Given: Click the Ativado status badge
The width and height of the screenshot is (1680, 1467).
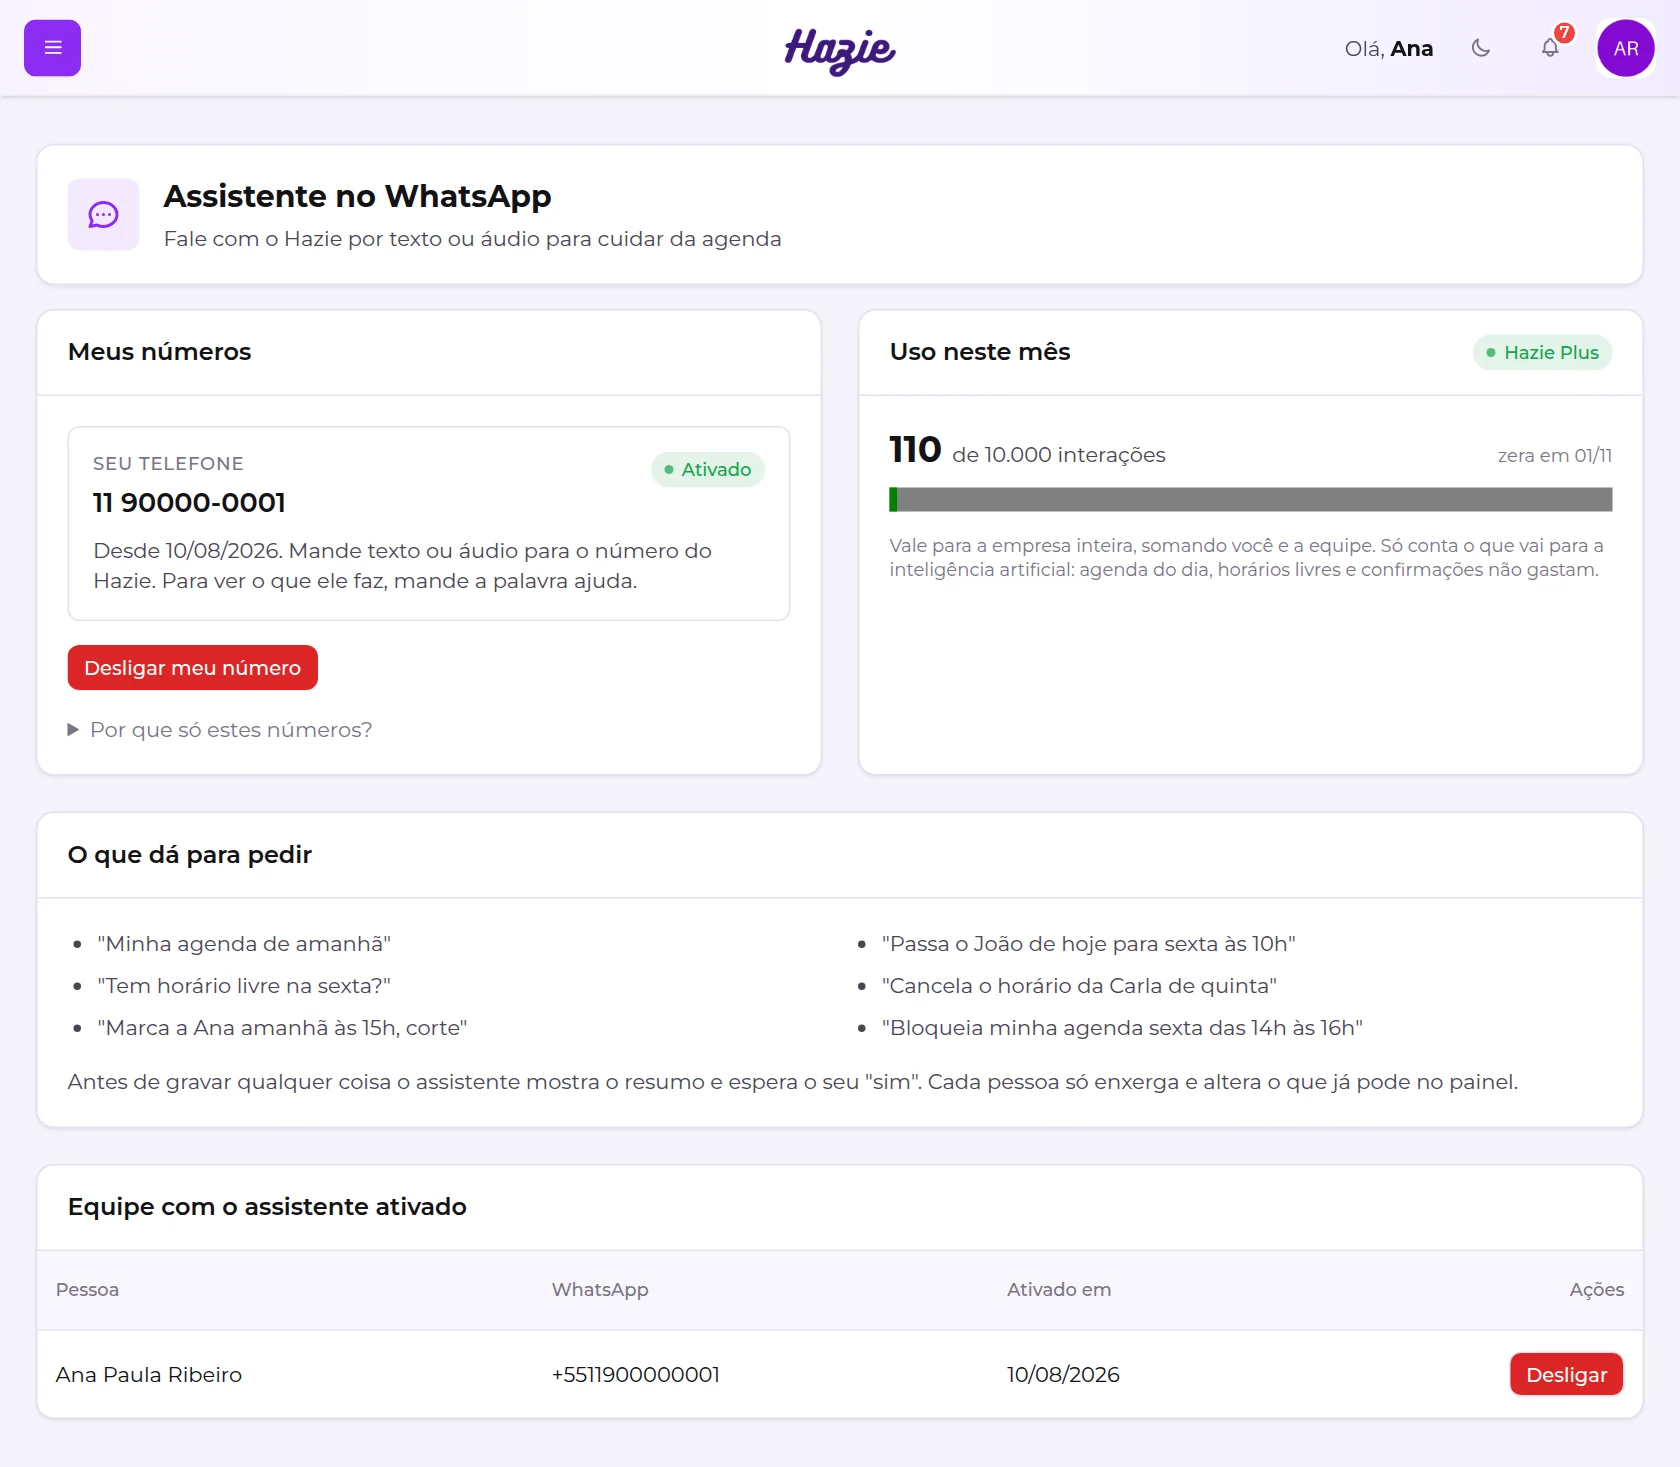Looking at the screenshot, I should [x=708, y=470].
